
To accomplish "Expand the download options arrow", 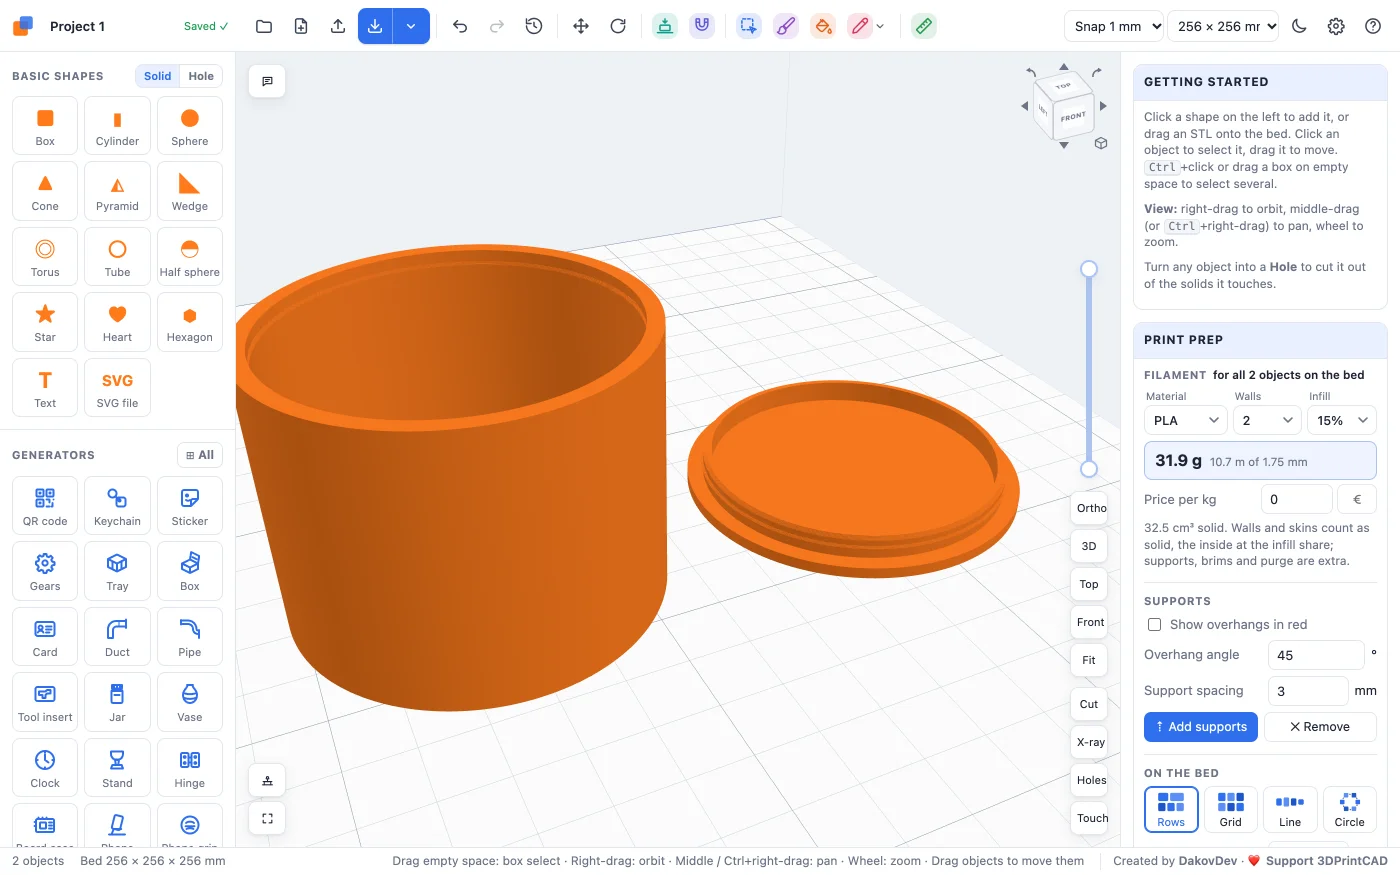I will (411, 26).
